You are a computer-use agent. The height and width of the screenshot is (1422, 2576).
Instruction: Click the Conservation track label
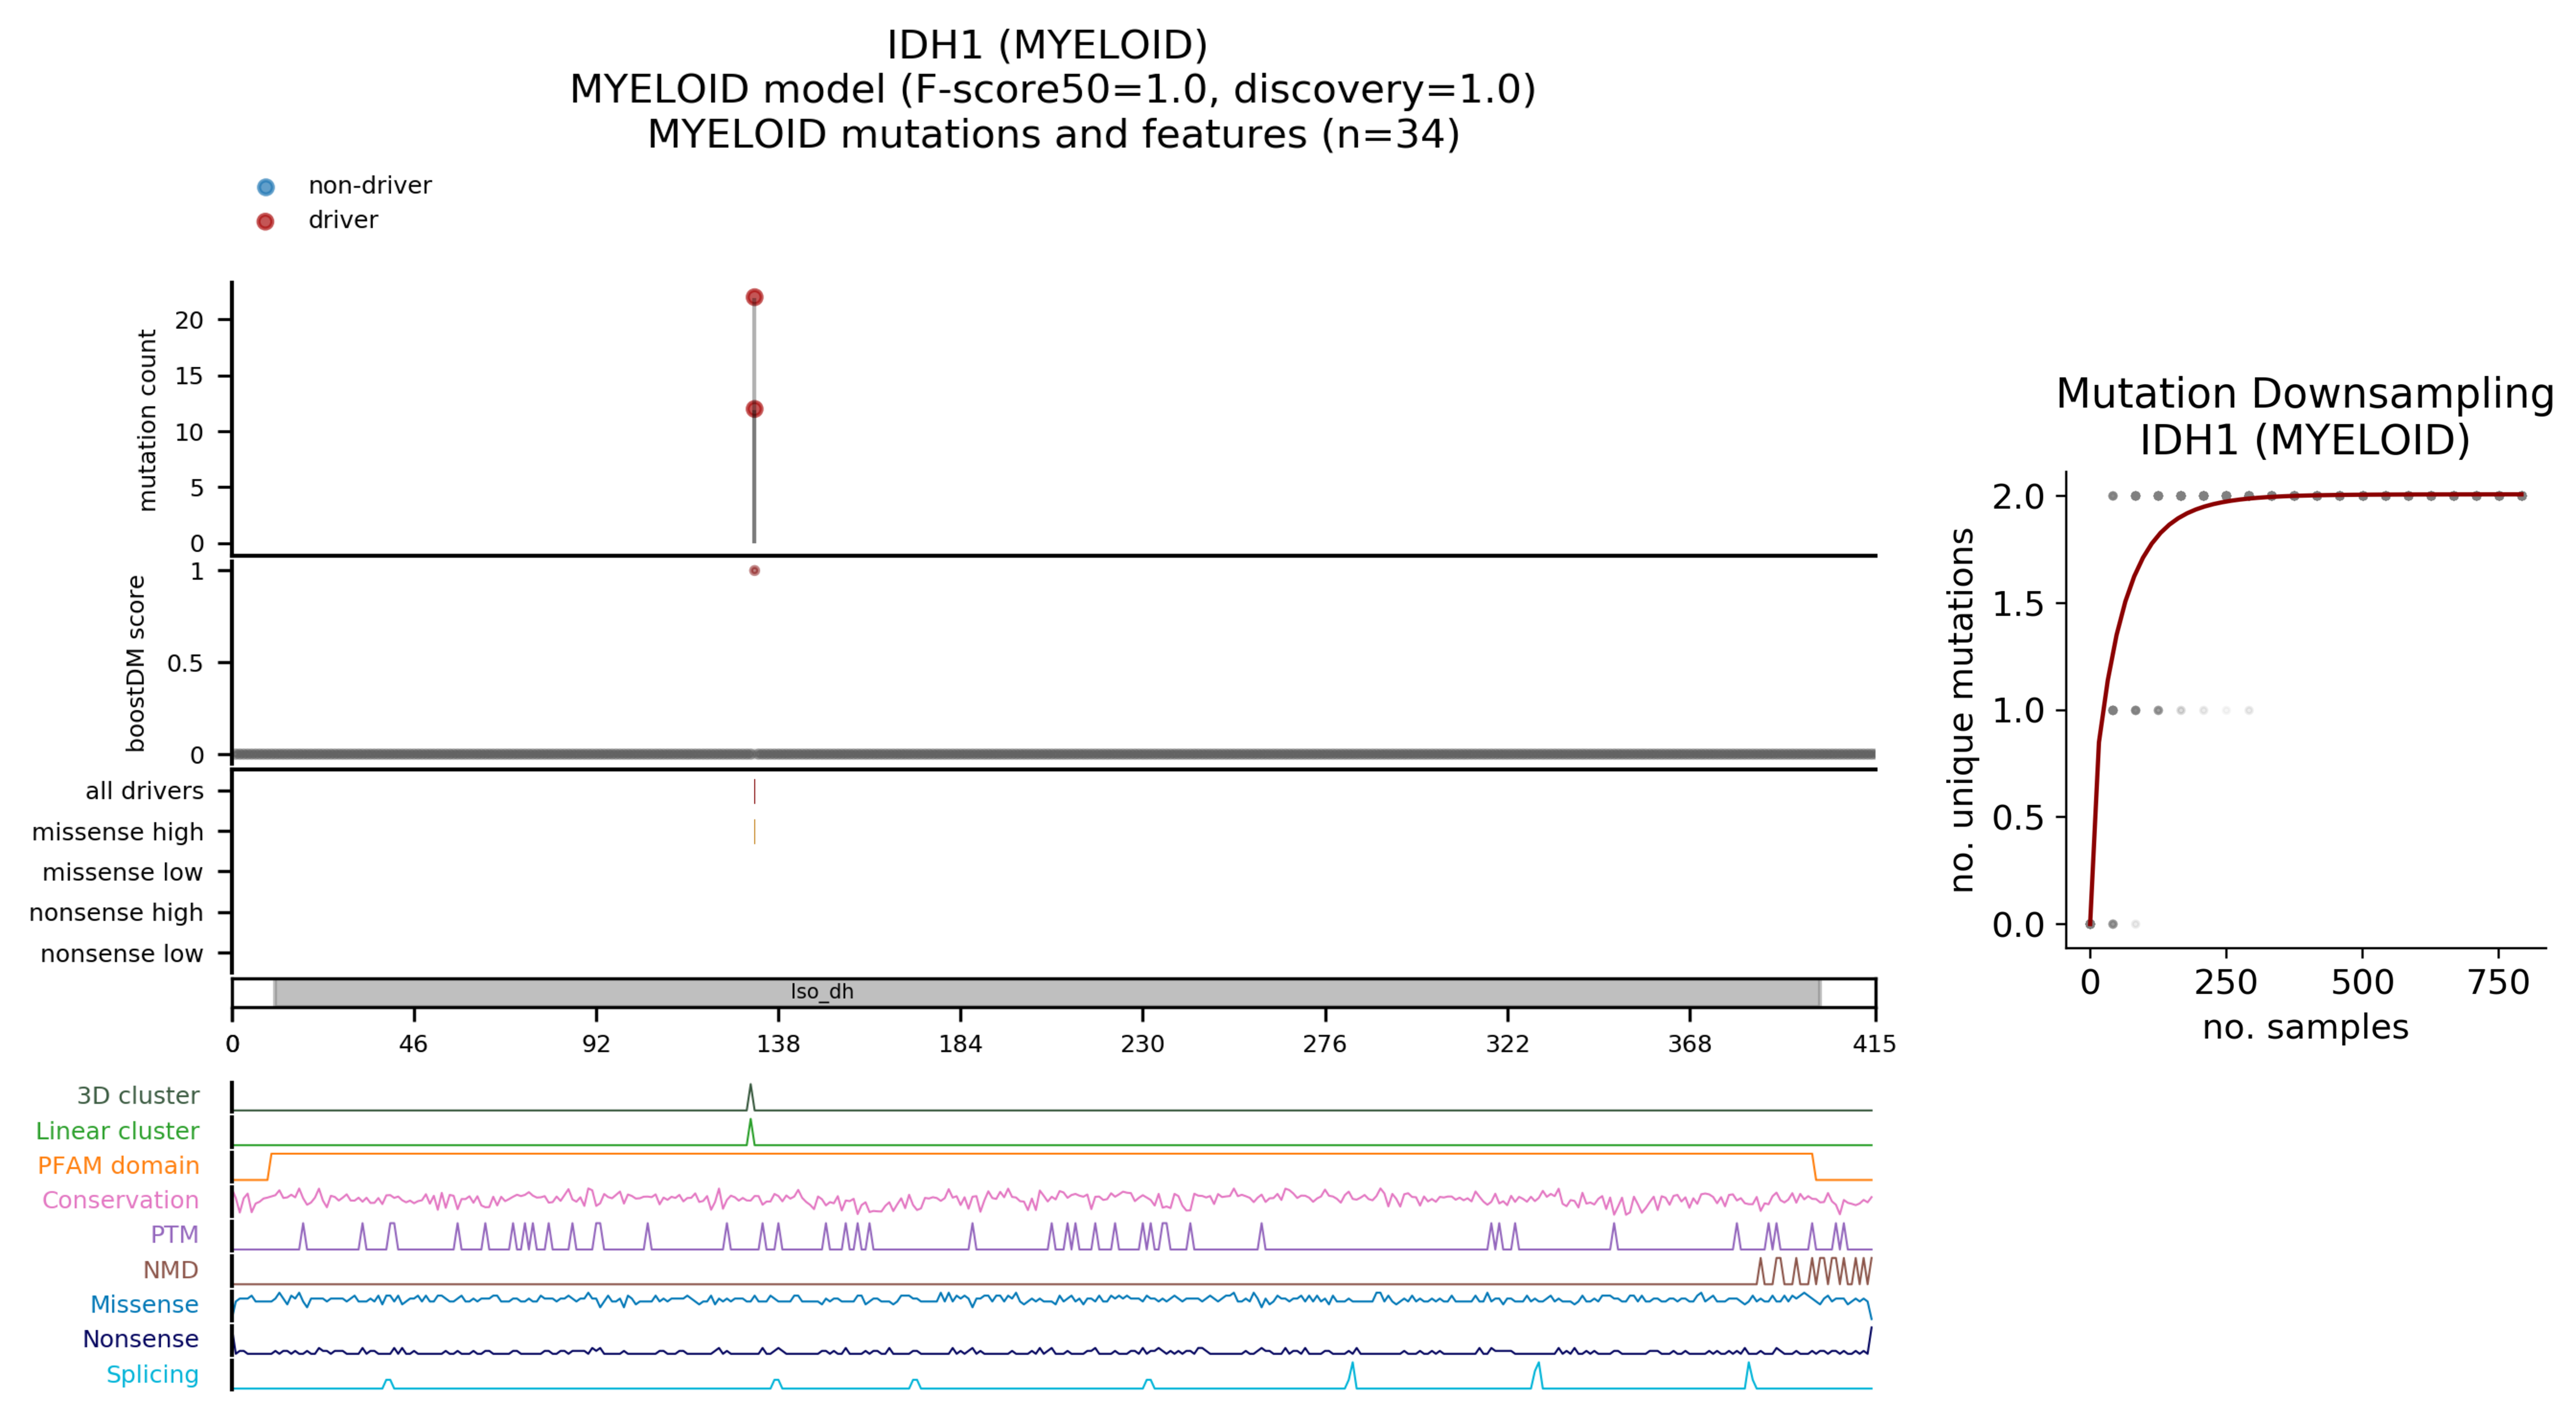pos(120,1200)
